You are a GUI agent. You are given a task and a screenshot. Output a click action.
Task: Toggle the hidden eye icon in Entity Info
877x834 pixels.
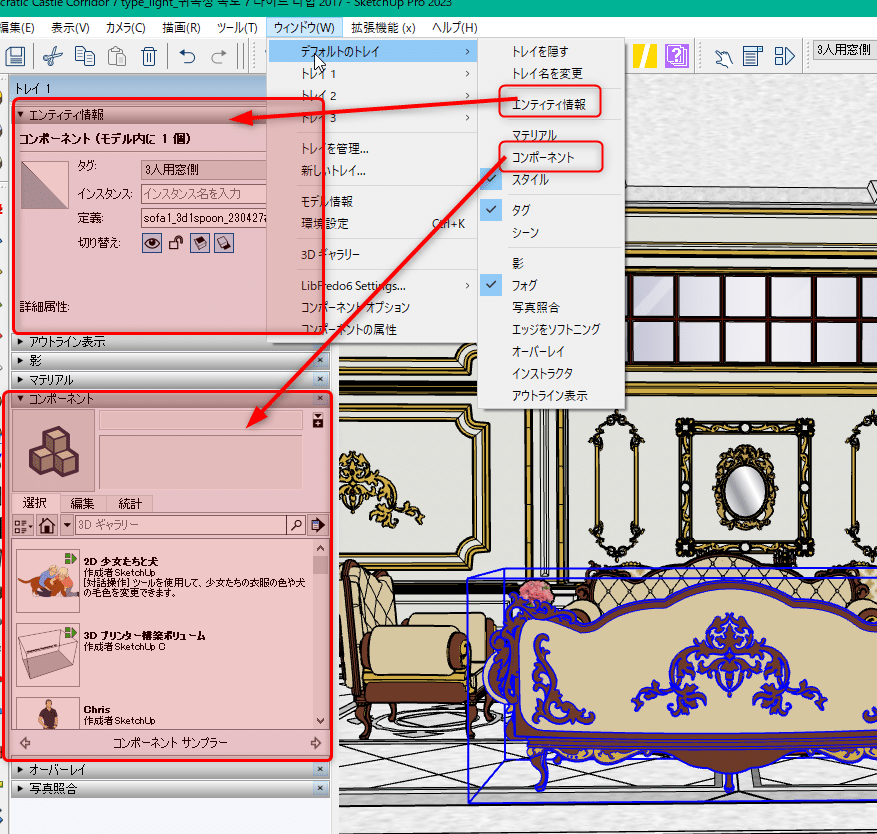coord(152,243)
